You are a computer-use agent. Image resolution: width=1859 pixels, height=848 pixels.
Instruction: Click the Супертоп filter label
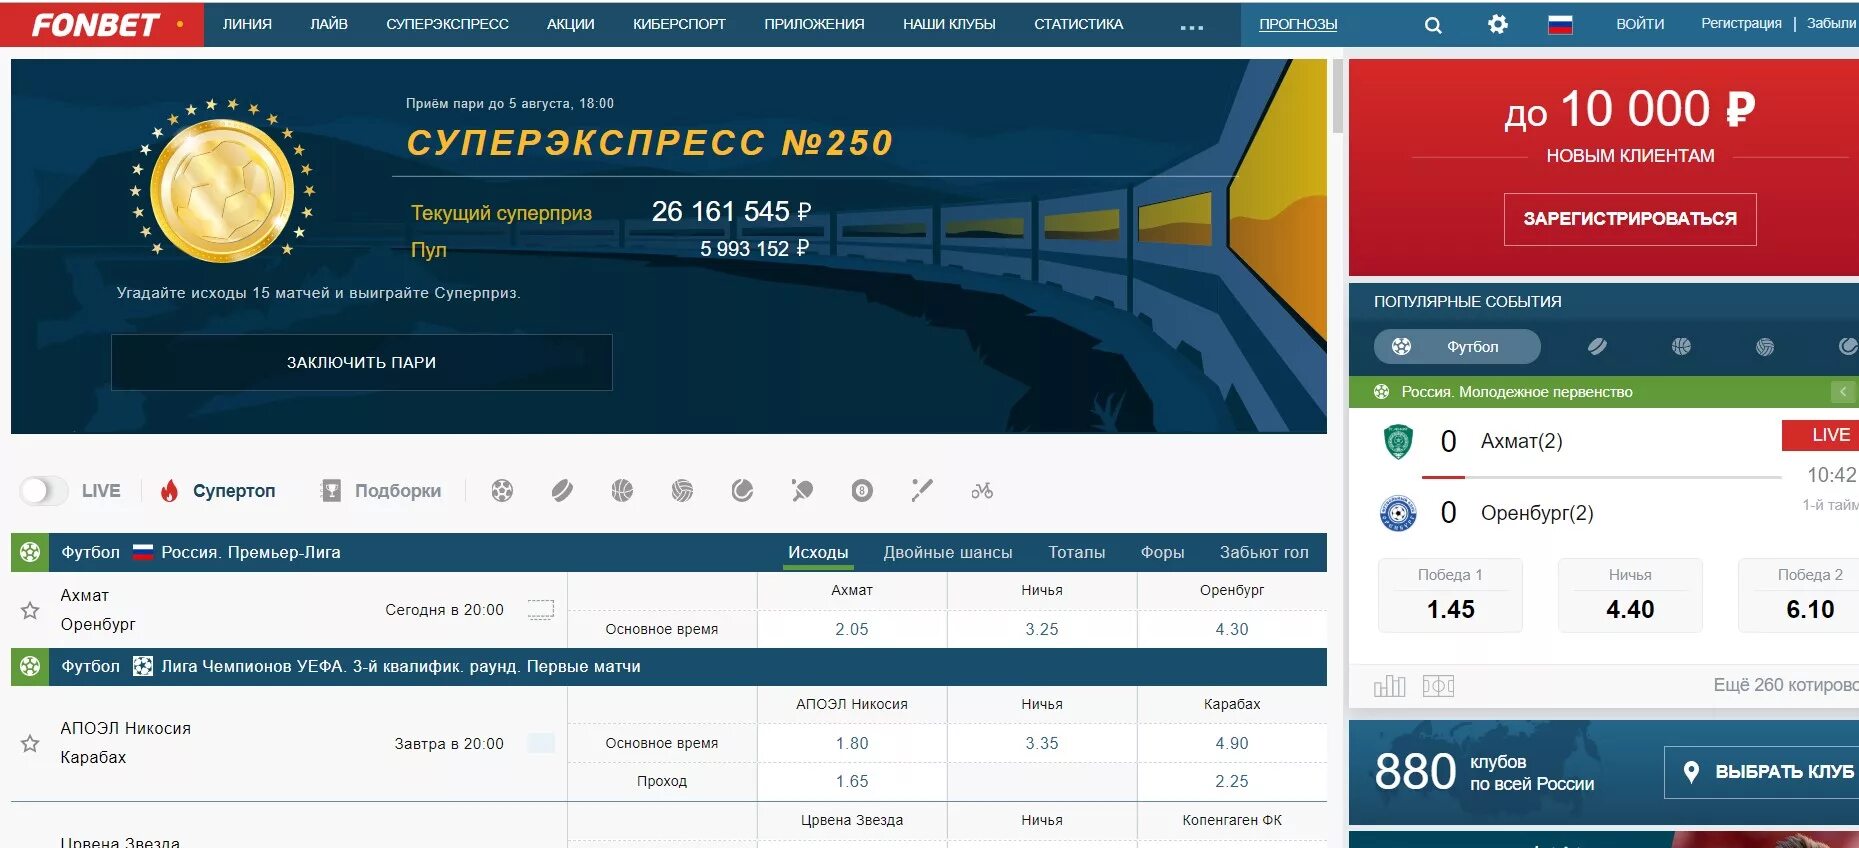point(234,491)
